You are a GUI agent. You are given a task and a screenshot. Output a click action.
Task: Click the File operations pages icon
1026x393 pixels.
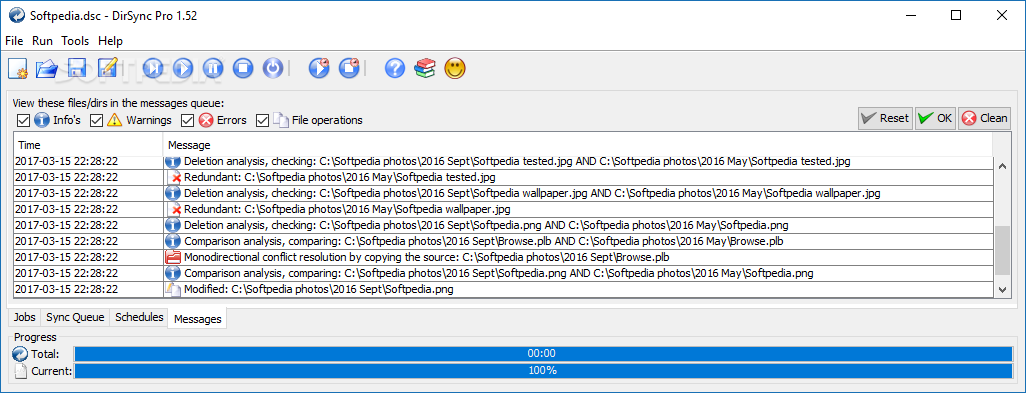[281, 120]
